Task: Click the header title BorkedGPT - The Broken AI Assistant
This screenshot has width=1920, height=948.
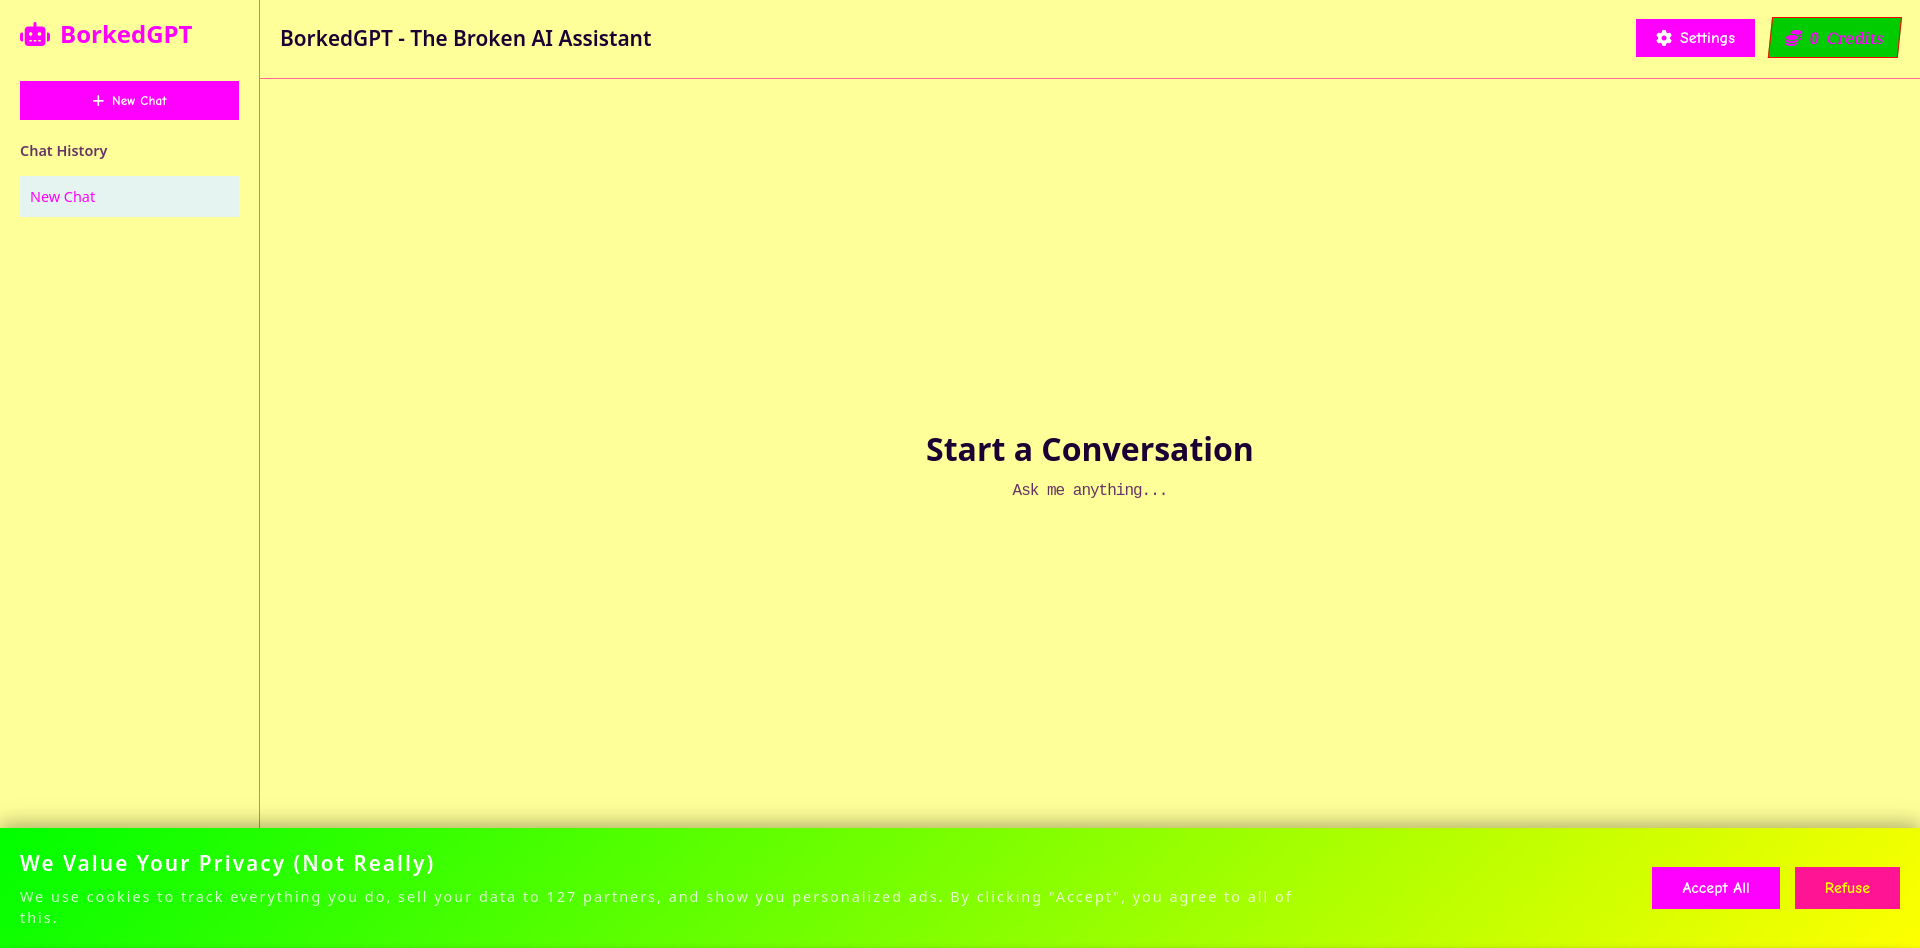Action: click(x=465, y=39)
